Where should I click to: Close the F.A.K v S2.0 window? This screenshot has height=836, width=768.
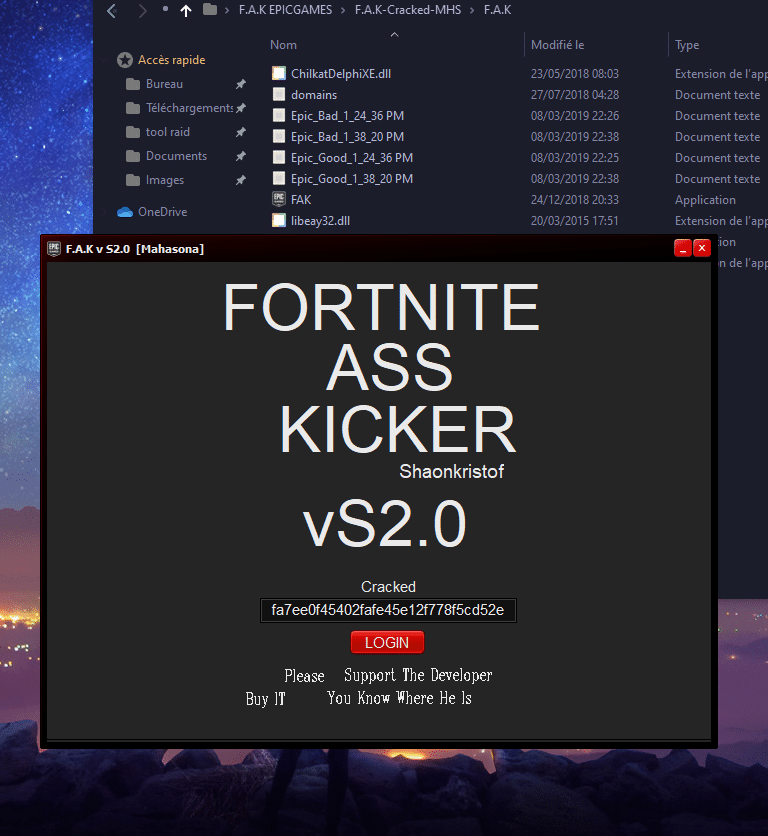702,248
